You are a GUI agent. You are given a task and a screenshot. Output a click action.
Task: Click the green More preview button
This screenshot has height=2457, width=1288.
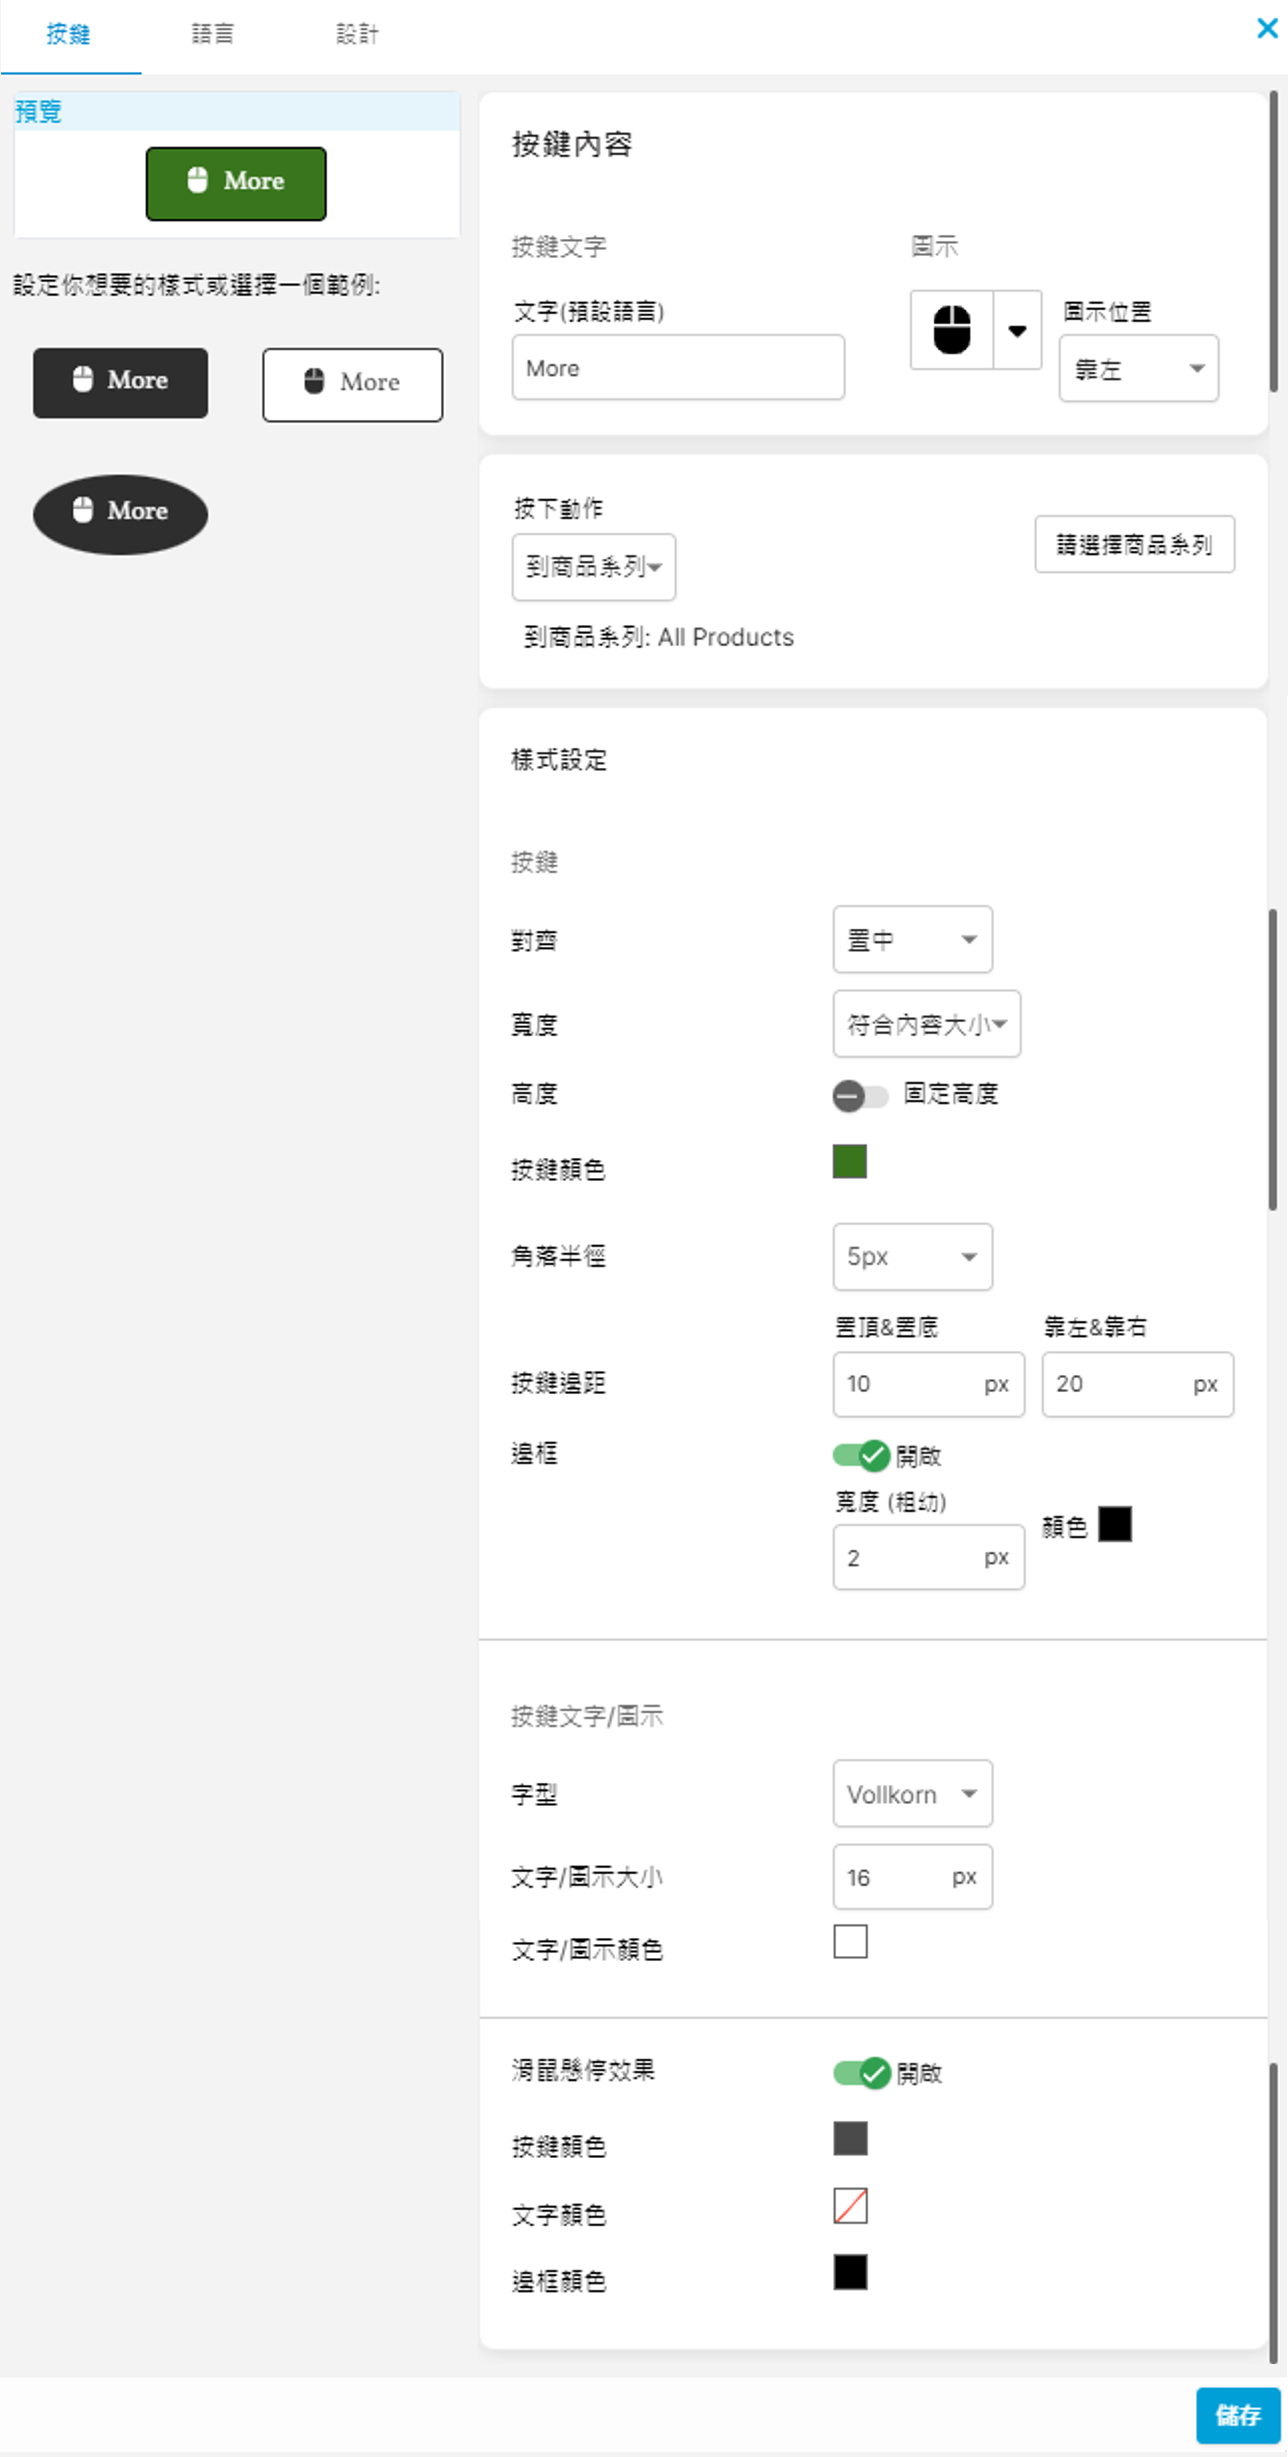click(236, 183)
